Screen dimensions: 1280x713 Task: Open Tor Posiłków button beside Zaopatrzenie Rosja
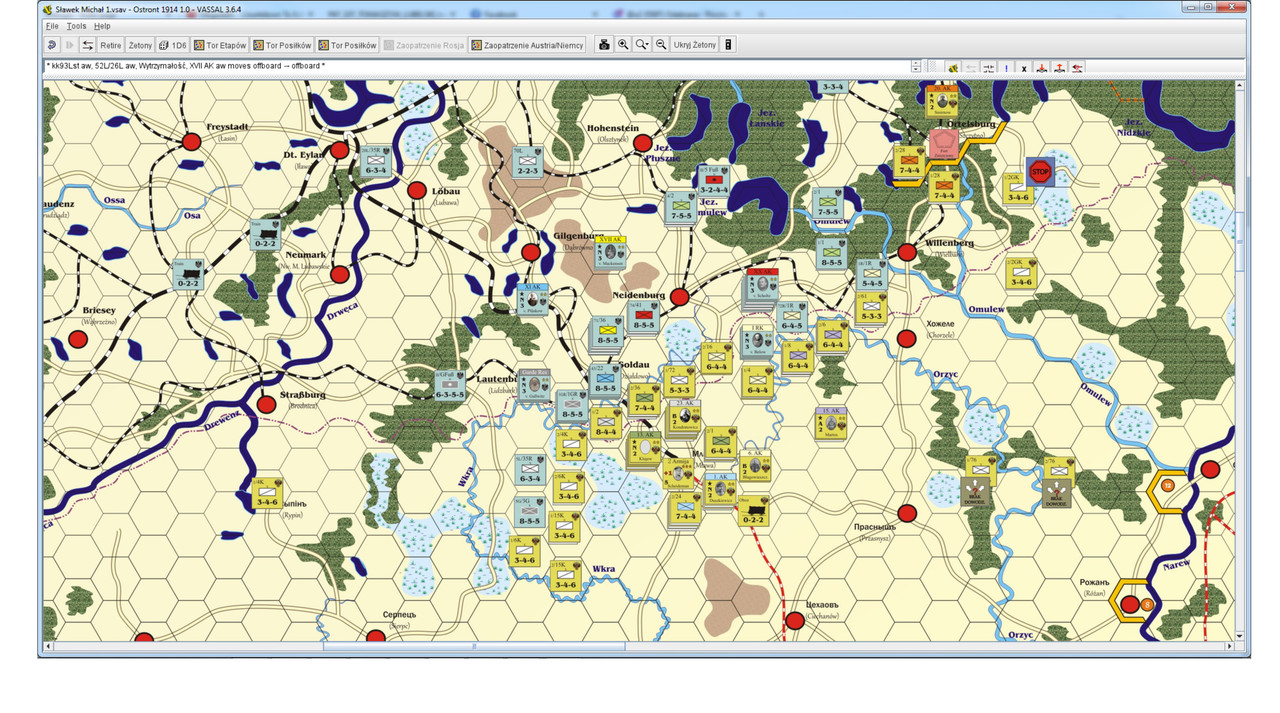point(347,45)
